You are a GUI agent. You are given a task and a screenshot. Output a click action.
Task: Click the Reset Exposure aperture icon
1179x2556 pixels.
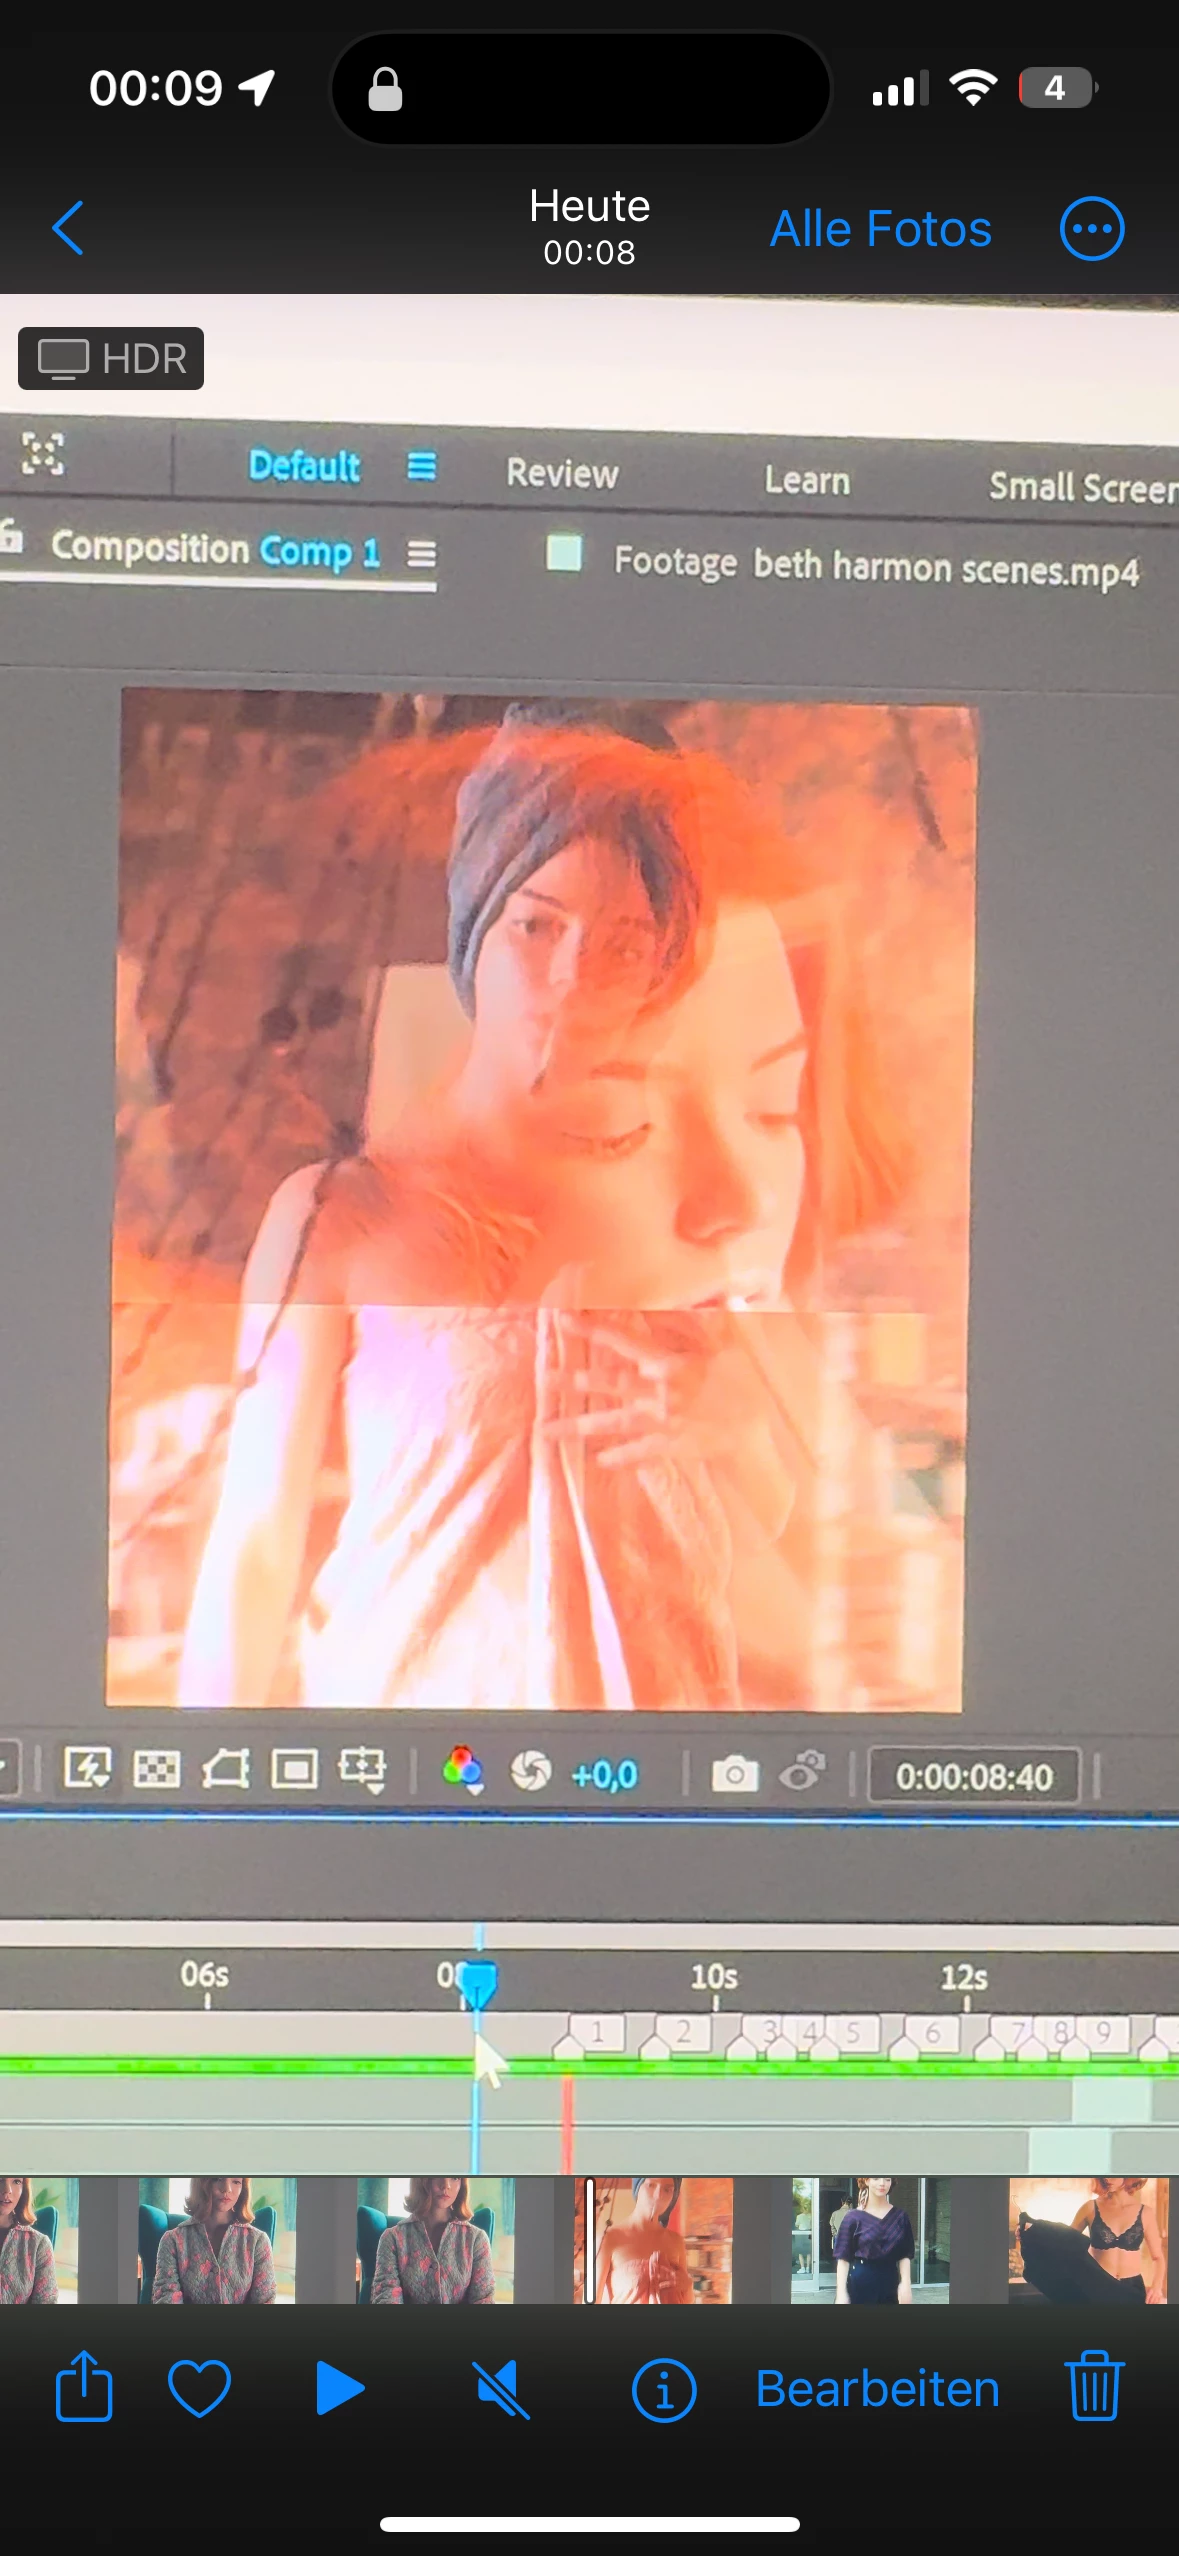531,1772
